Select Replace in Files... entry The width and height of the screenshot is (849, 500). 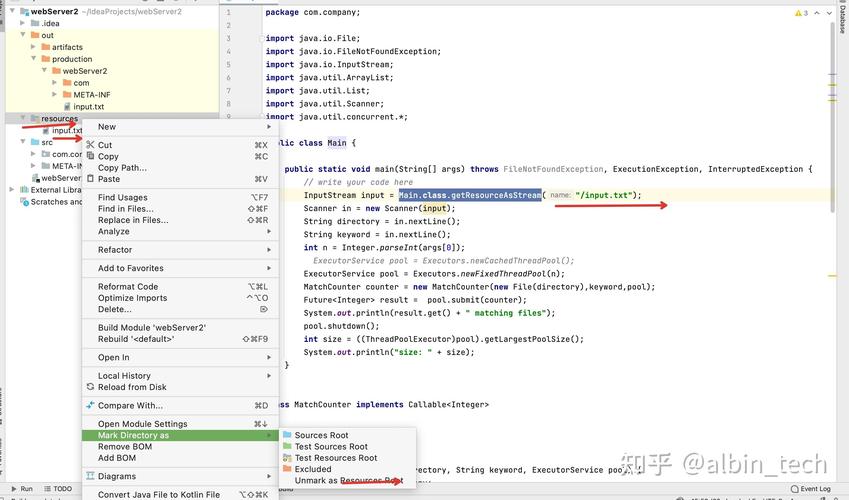(x=180, y=220)
